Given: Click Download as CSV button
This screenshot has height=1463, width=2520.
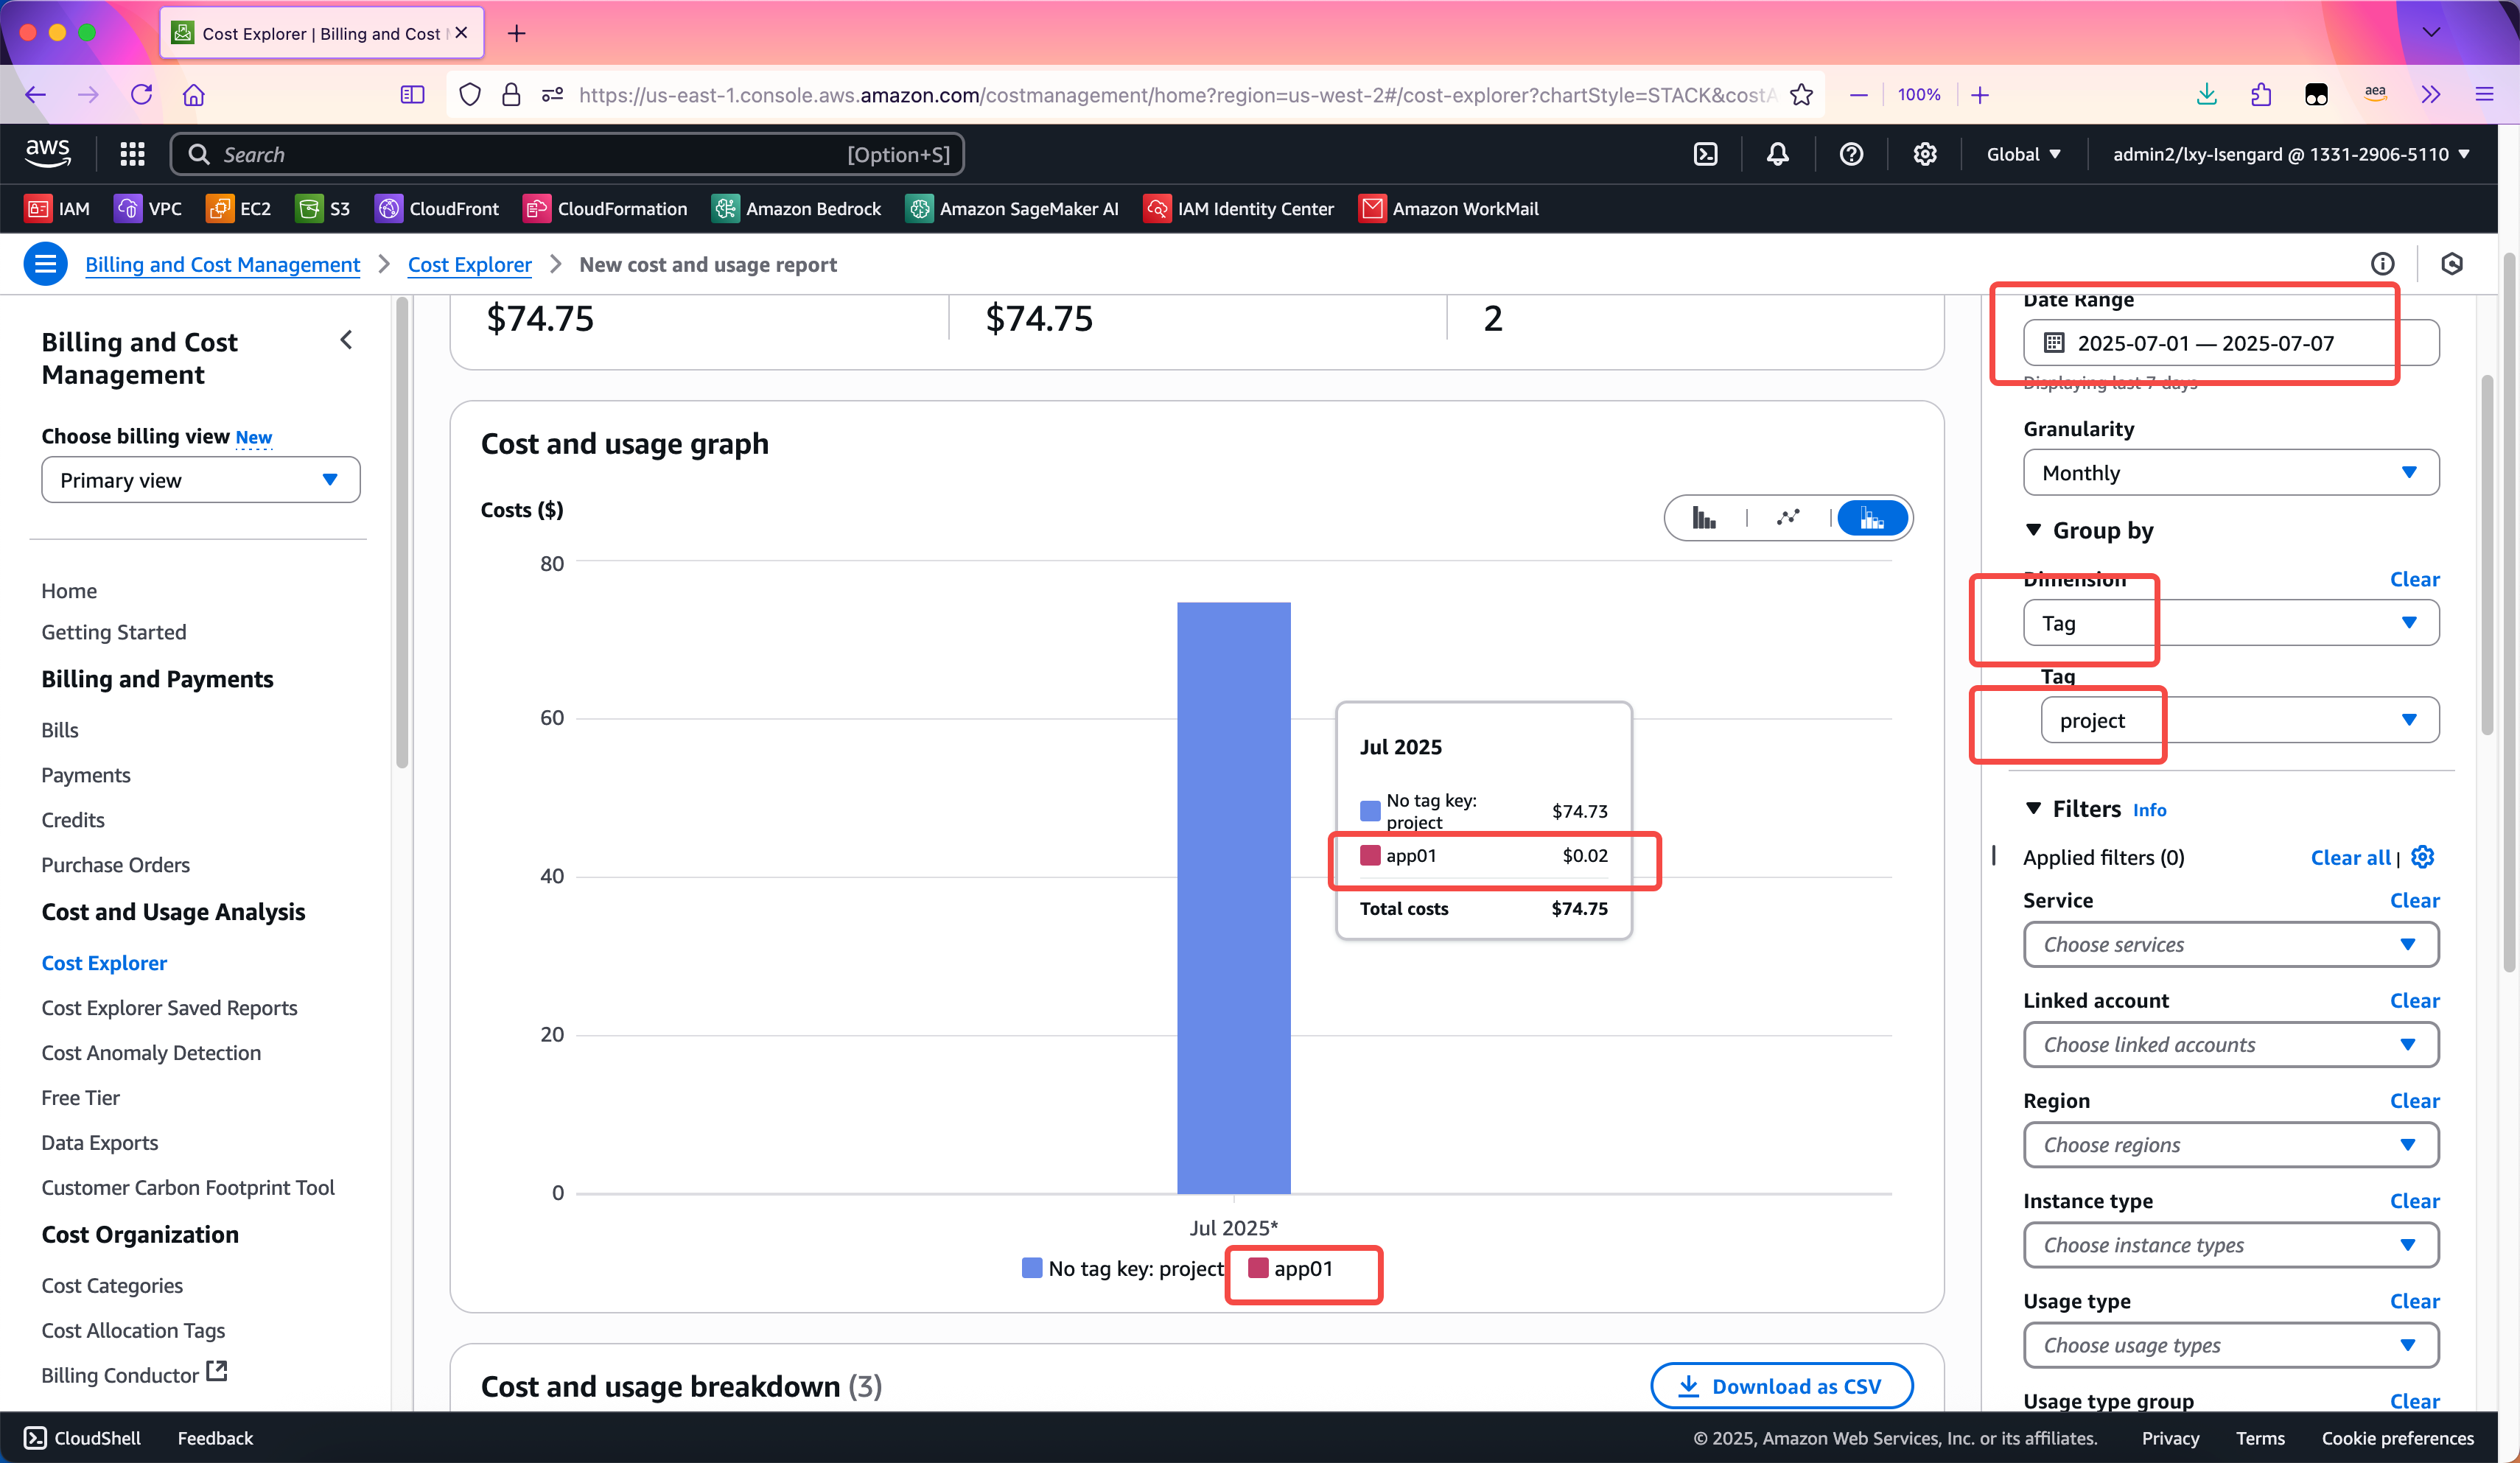Looking at the screenshot, I should (x=1781, y=1386).
